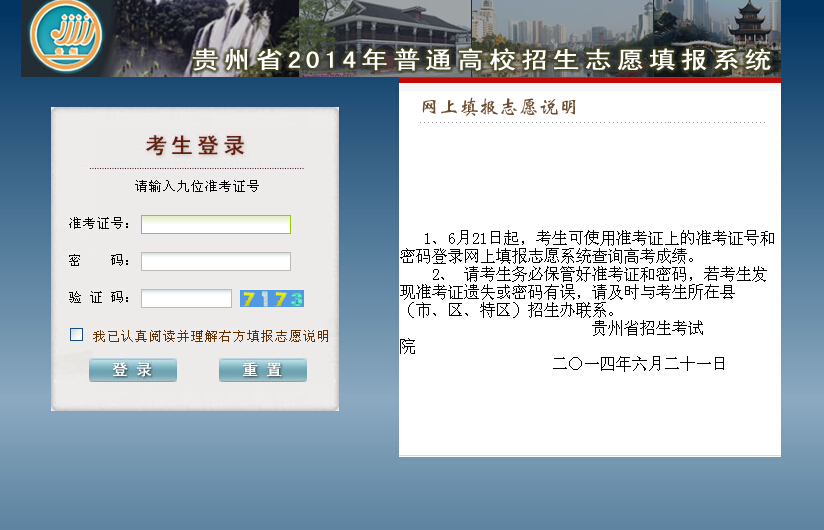Click the 准考证号 input field
The height and width of the screenshot is (530, 824).
coord(216,224)
